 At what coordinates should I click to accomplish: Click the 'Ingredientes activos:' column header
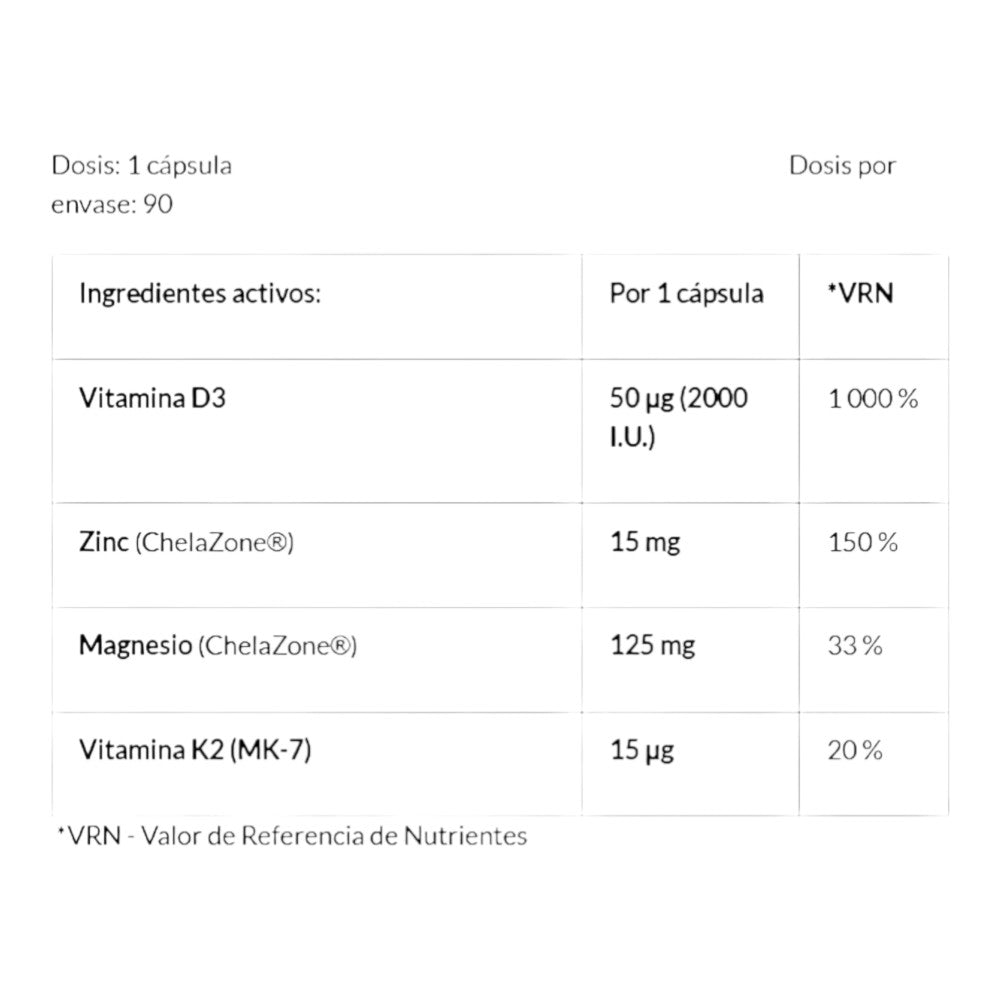[200, 294]
